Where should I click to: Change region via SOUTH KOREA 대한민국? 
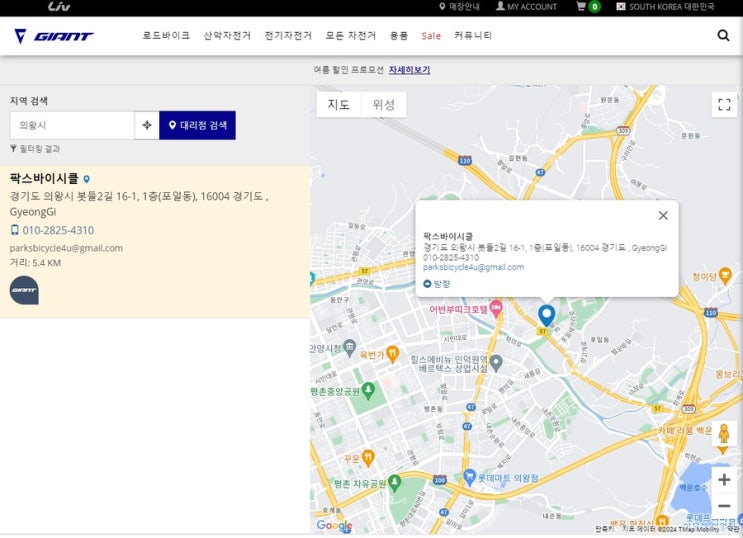coord(665,7)
